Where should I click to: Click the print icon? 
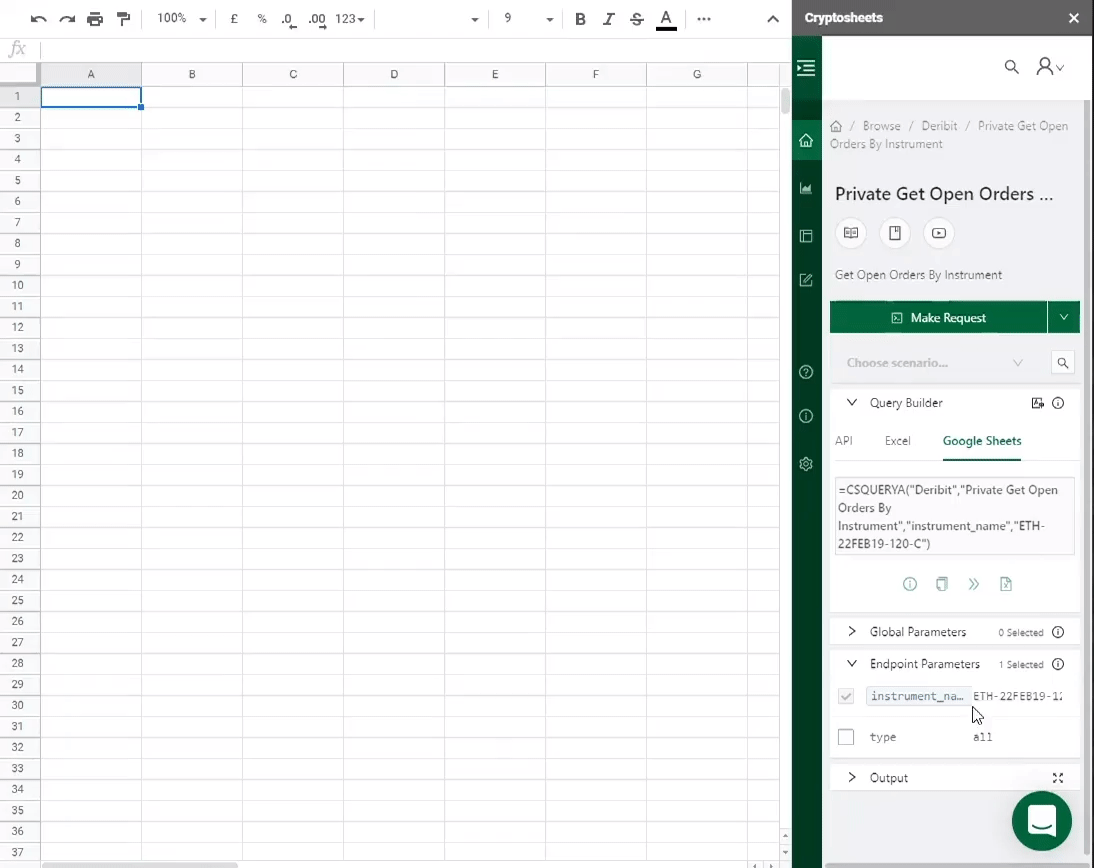point(95,19)
